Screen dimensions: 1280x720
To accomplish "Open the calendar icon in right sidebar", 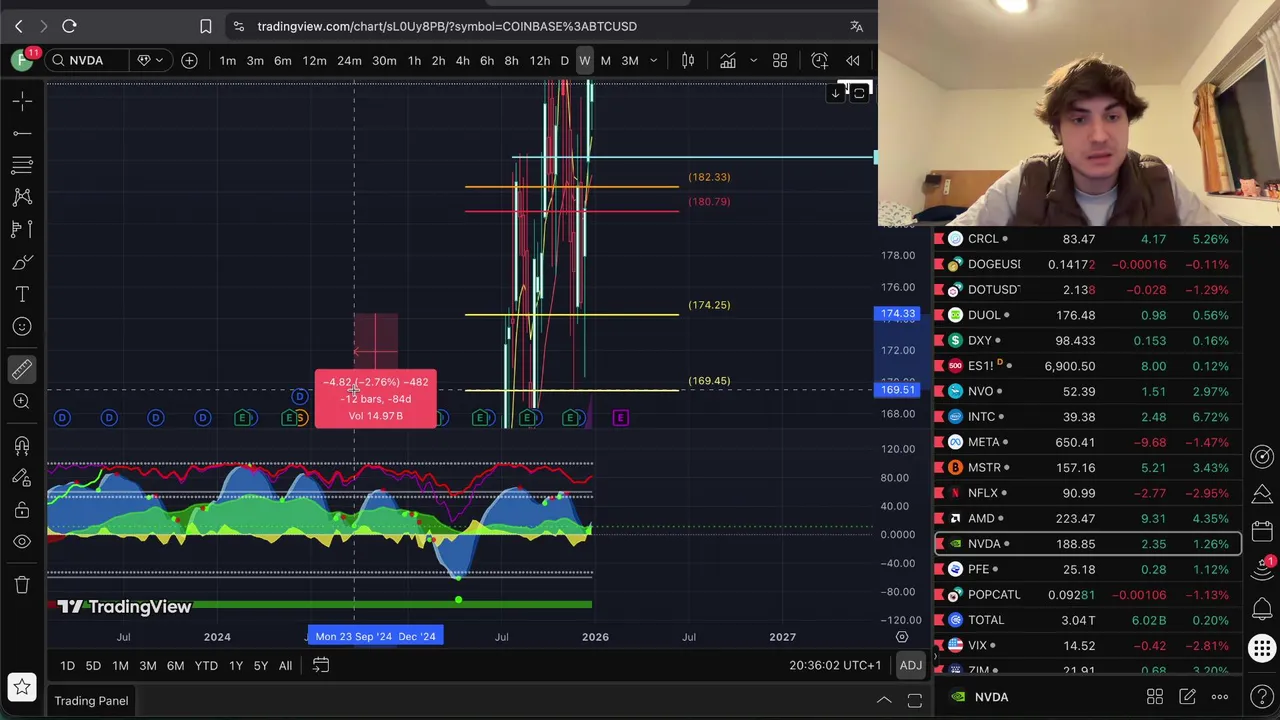I will click(x=1262, y=533).
